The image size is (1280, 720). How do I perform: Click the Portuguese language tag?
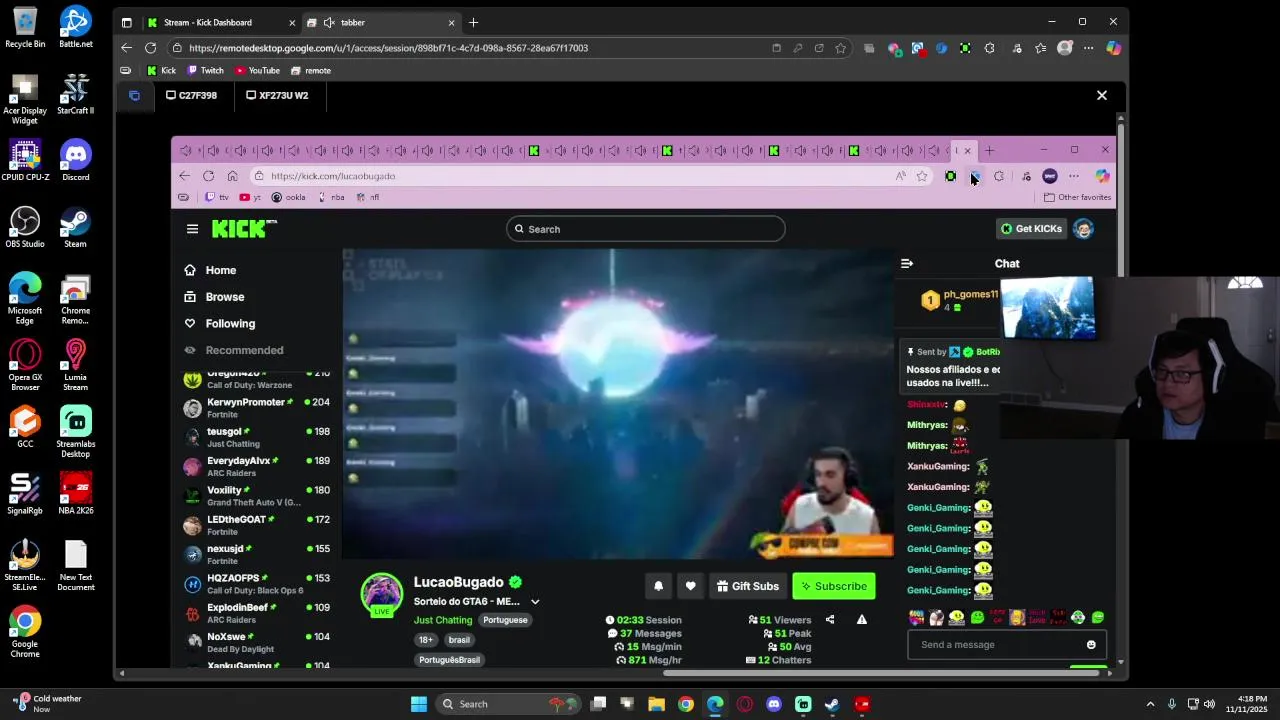point(505,620)
